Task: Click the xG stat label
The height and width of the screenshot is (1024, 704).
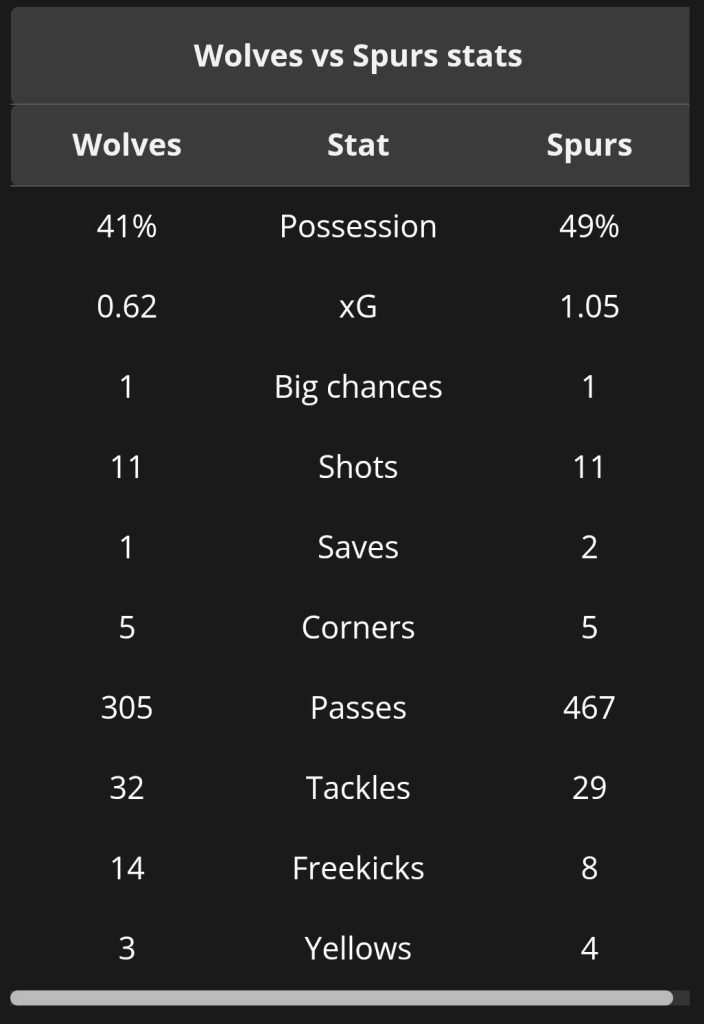Action: (x=358, y=307)
